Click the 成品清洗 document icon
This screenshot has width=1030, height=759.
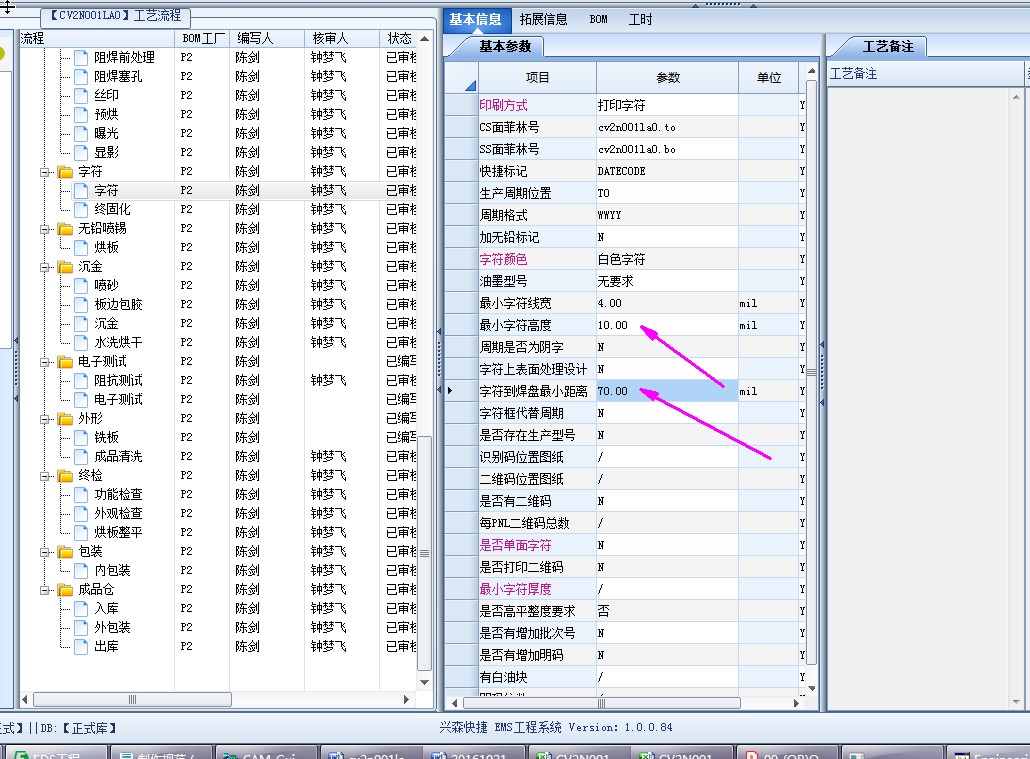pos(81,457)
